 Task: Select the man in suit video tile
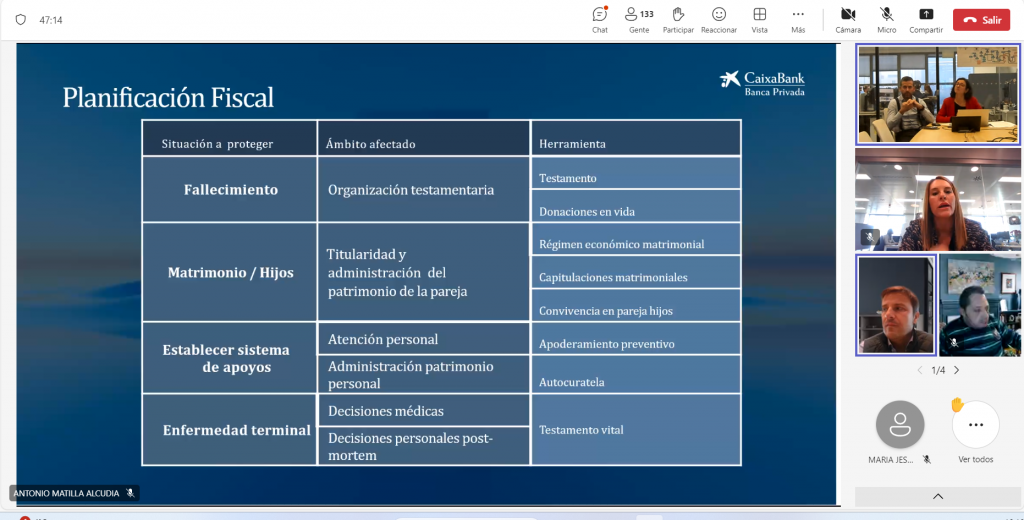pyautogui.click(x=896, y=305)
